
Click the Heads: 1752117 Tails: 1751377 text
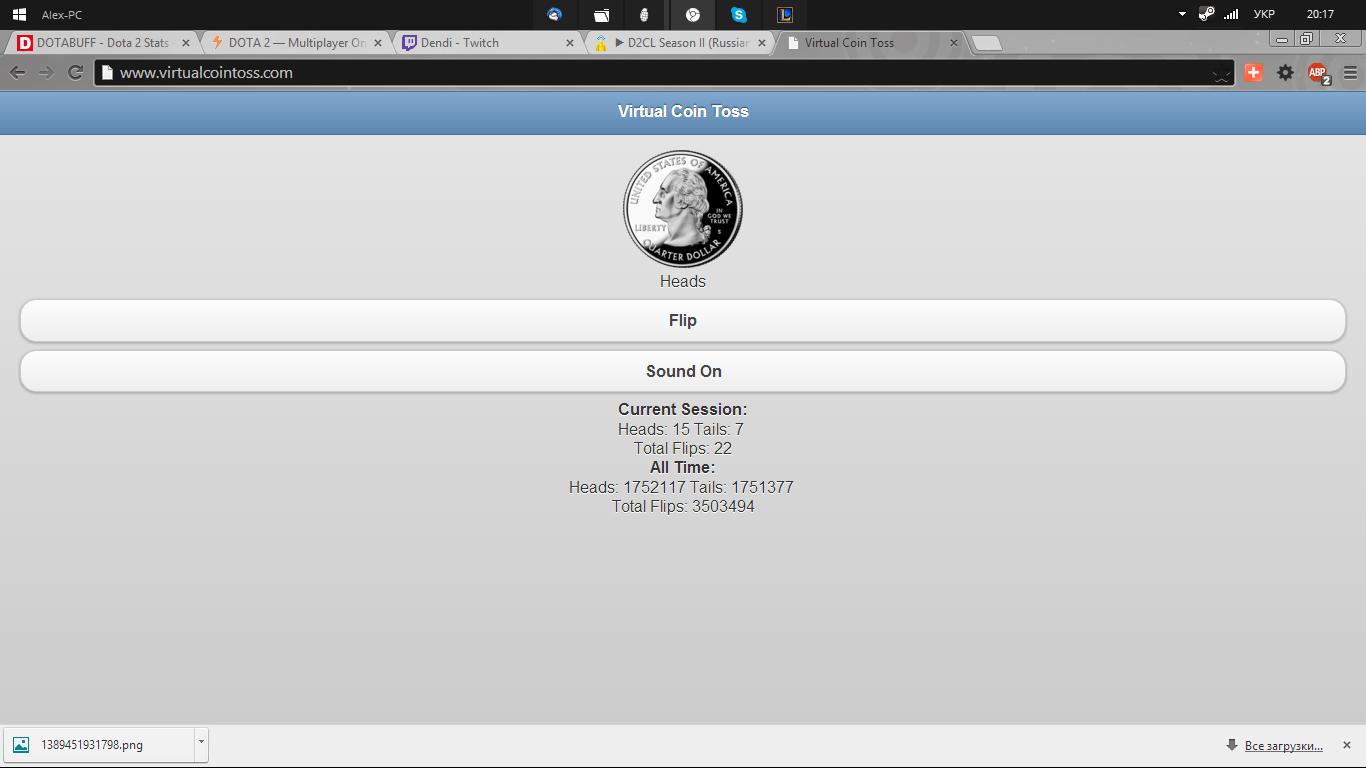tap(681, 487)
